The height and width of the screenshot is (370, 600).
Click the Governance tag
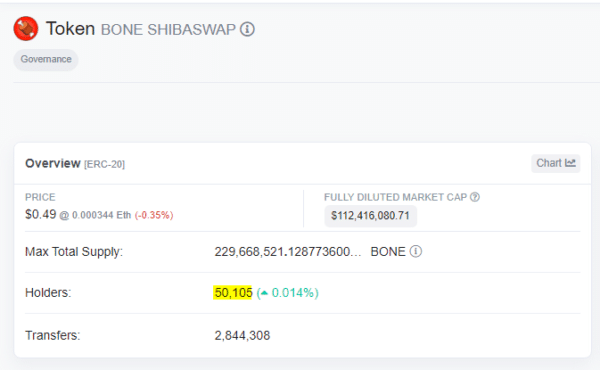(x=46, y=59)
